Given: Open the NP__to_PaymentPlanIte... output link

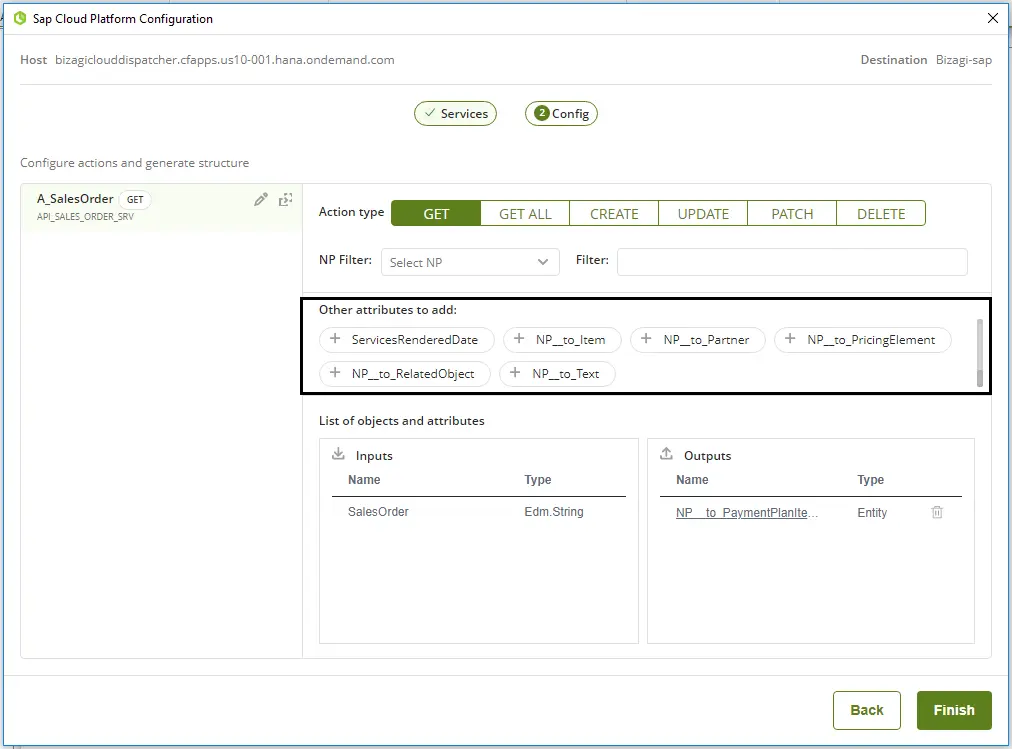Looking at the screenshot, I should point(747,513).
